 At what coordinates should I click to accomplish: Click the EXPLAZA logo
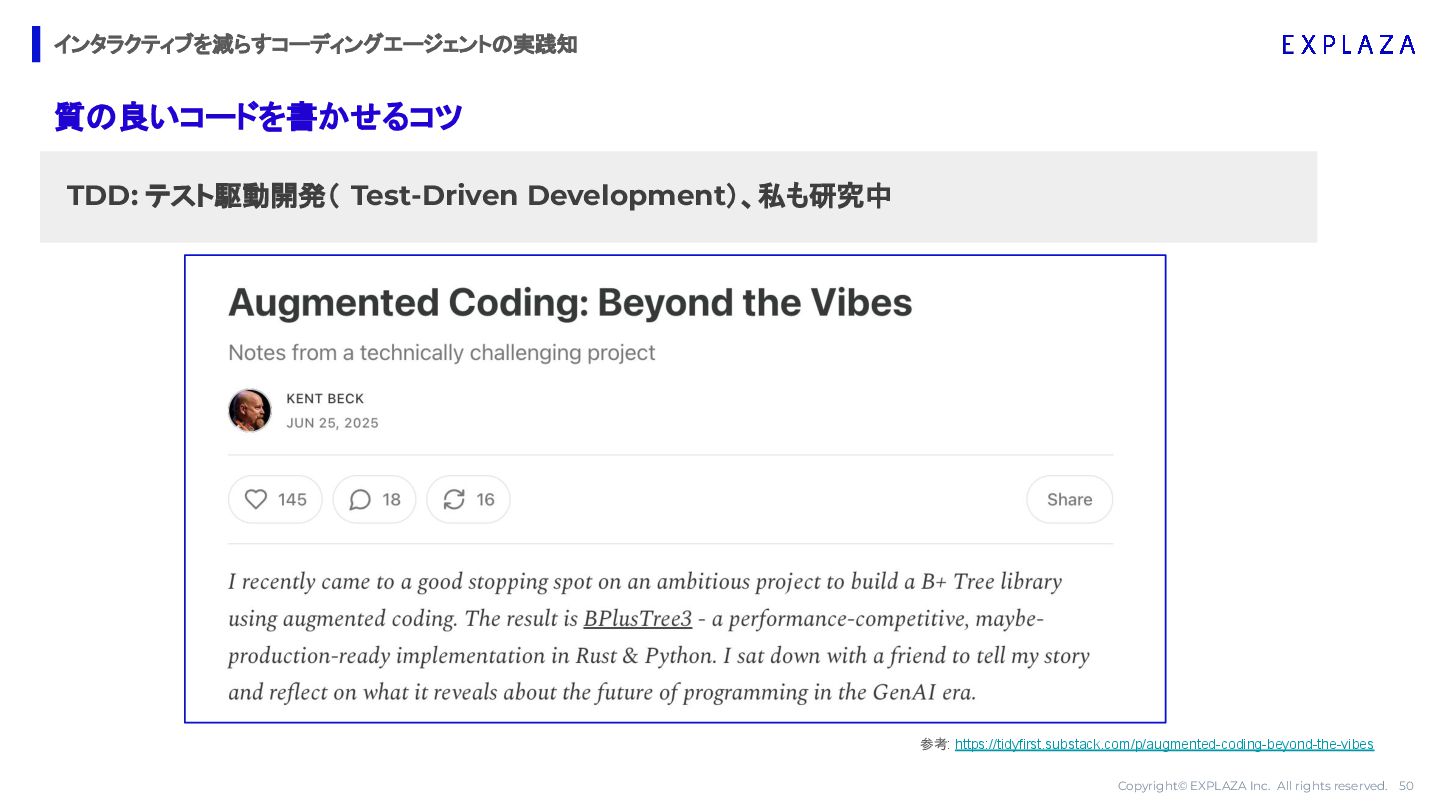(1348, 44)
